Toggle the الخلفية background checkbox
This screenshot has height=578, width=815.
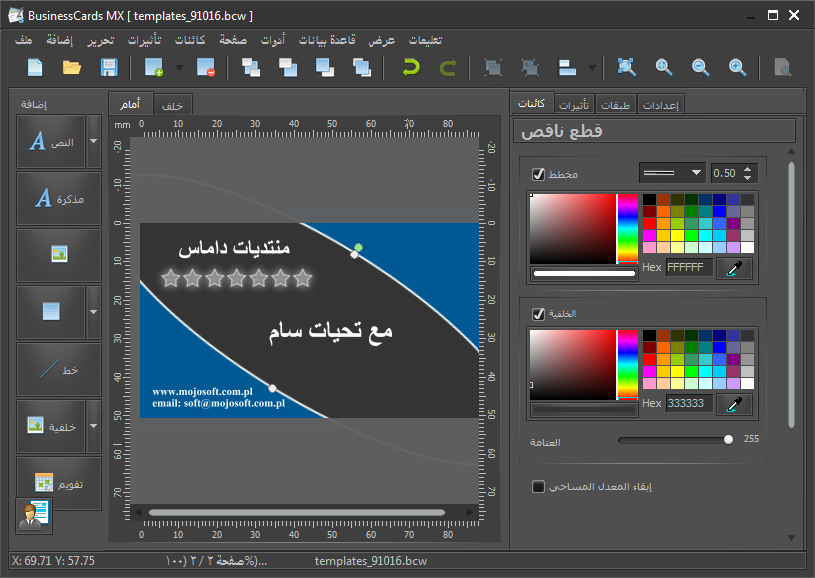tap(538, 313)
